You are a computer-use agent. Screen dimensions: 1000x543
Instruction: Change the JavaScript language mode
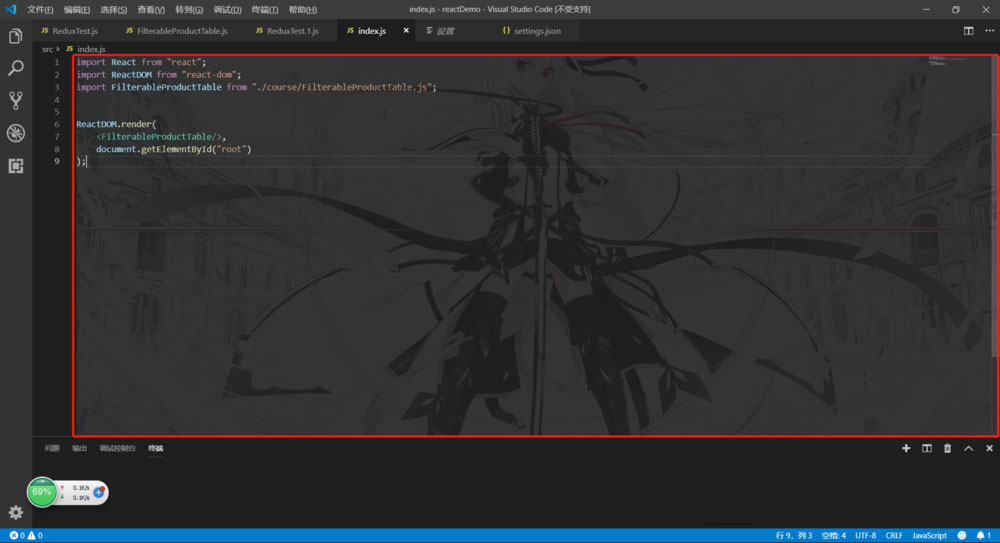(929, 536)
